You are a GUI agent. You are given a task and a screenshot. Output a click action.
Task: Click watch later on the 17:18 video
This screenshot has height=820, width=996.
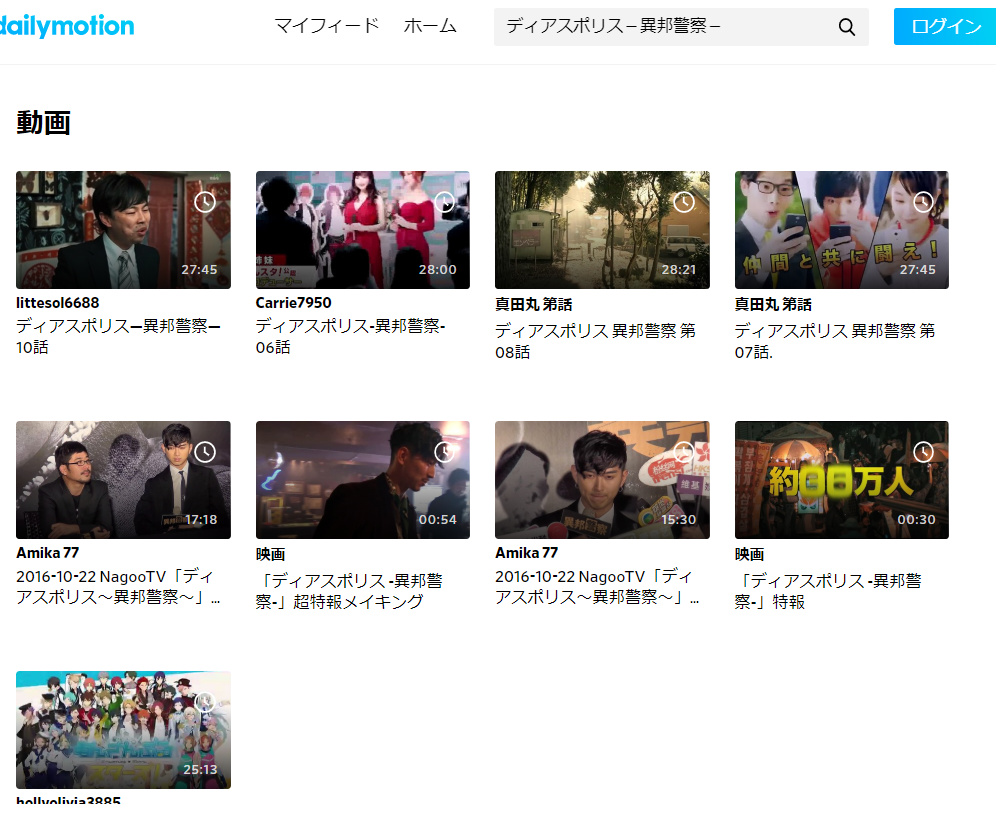coord(205,452)
